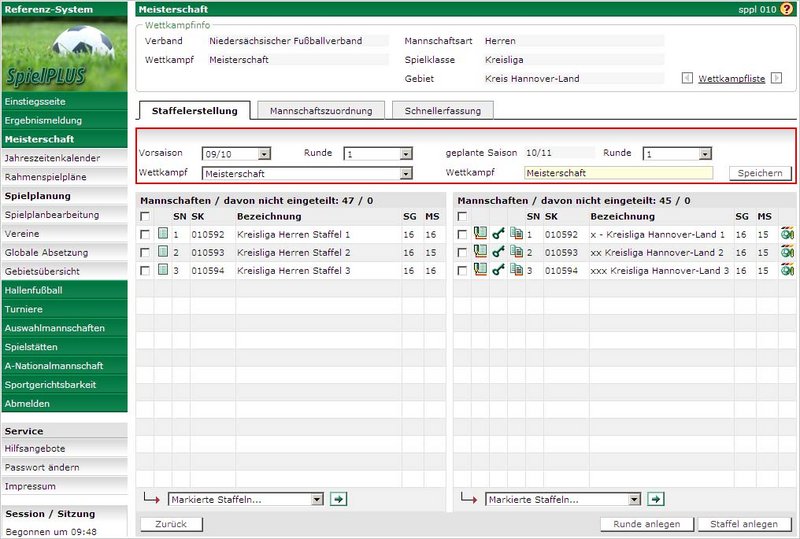Open the help question mark icon
800x539 pixels.
tap(786, 9)
